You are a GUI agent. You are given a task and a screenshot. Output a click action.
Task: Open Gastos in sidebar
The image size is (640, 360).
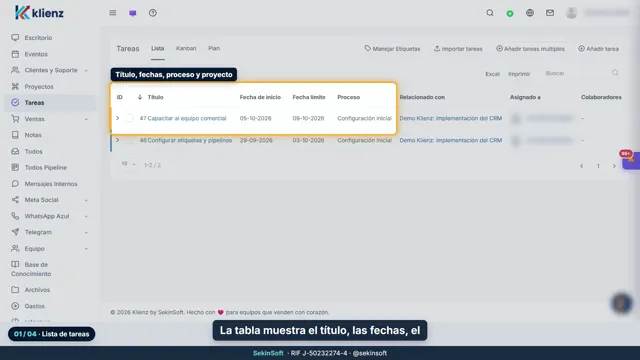[34, 306]
